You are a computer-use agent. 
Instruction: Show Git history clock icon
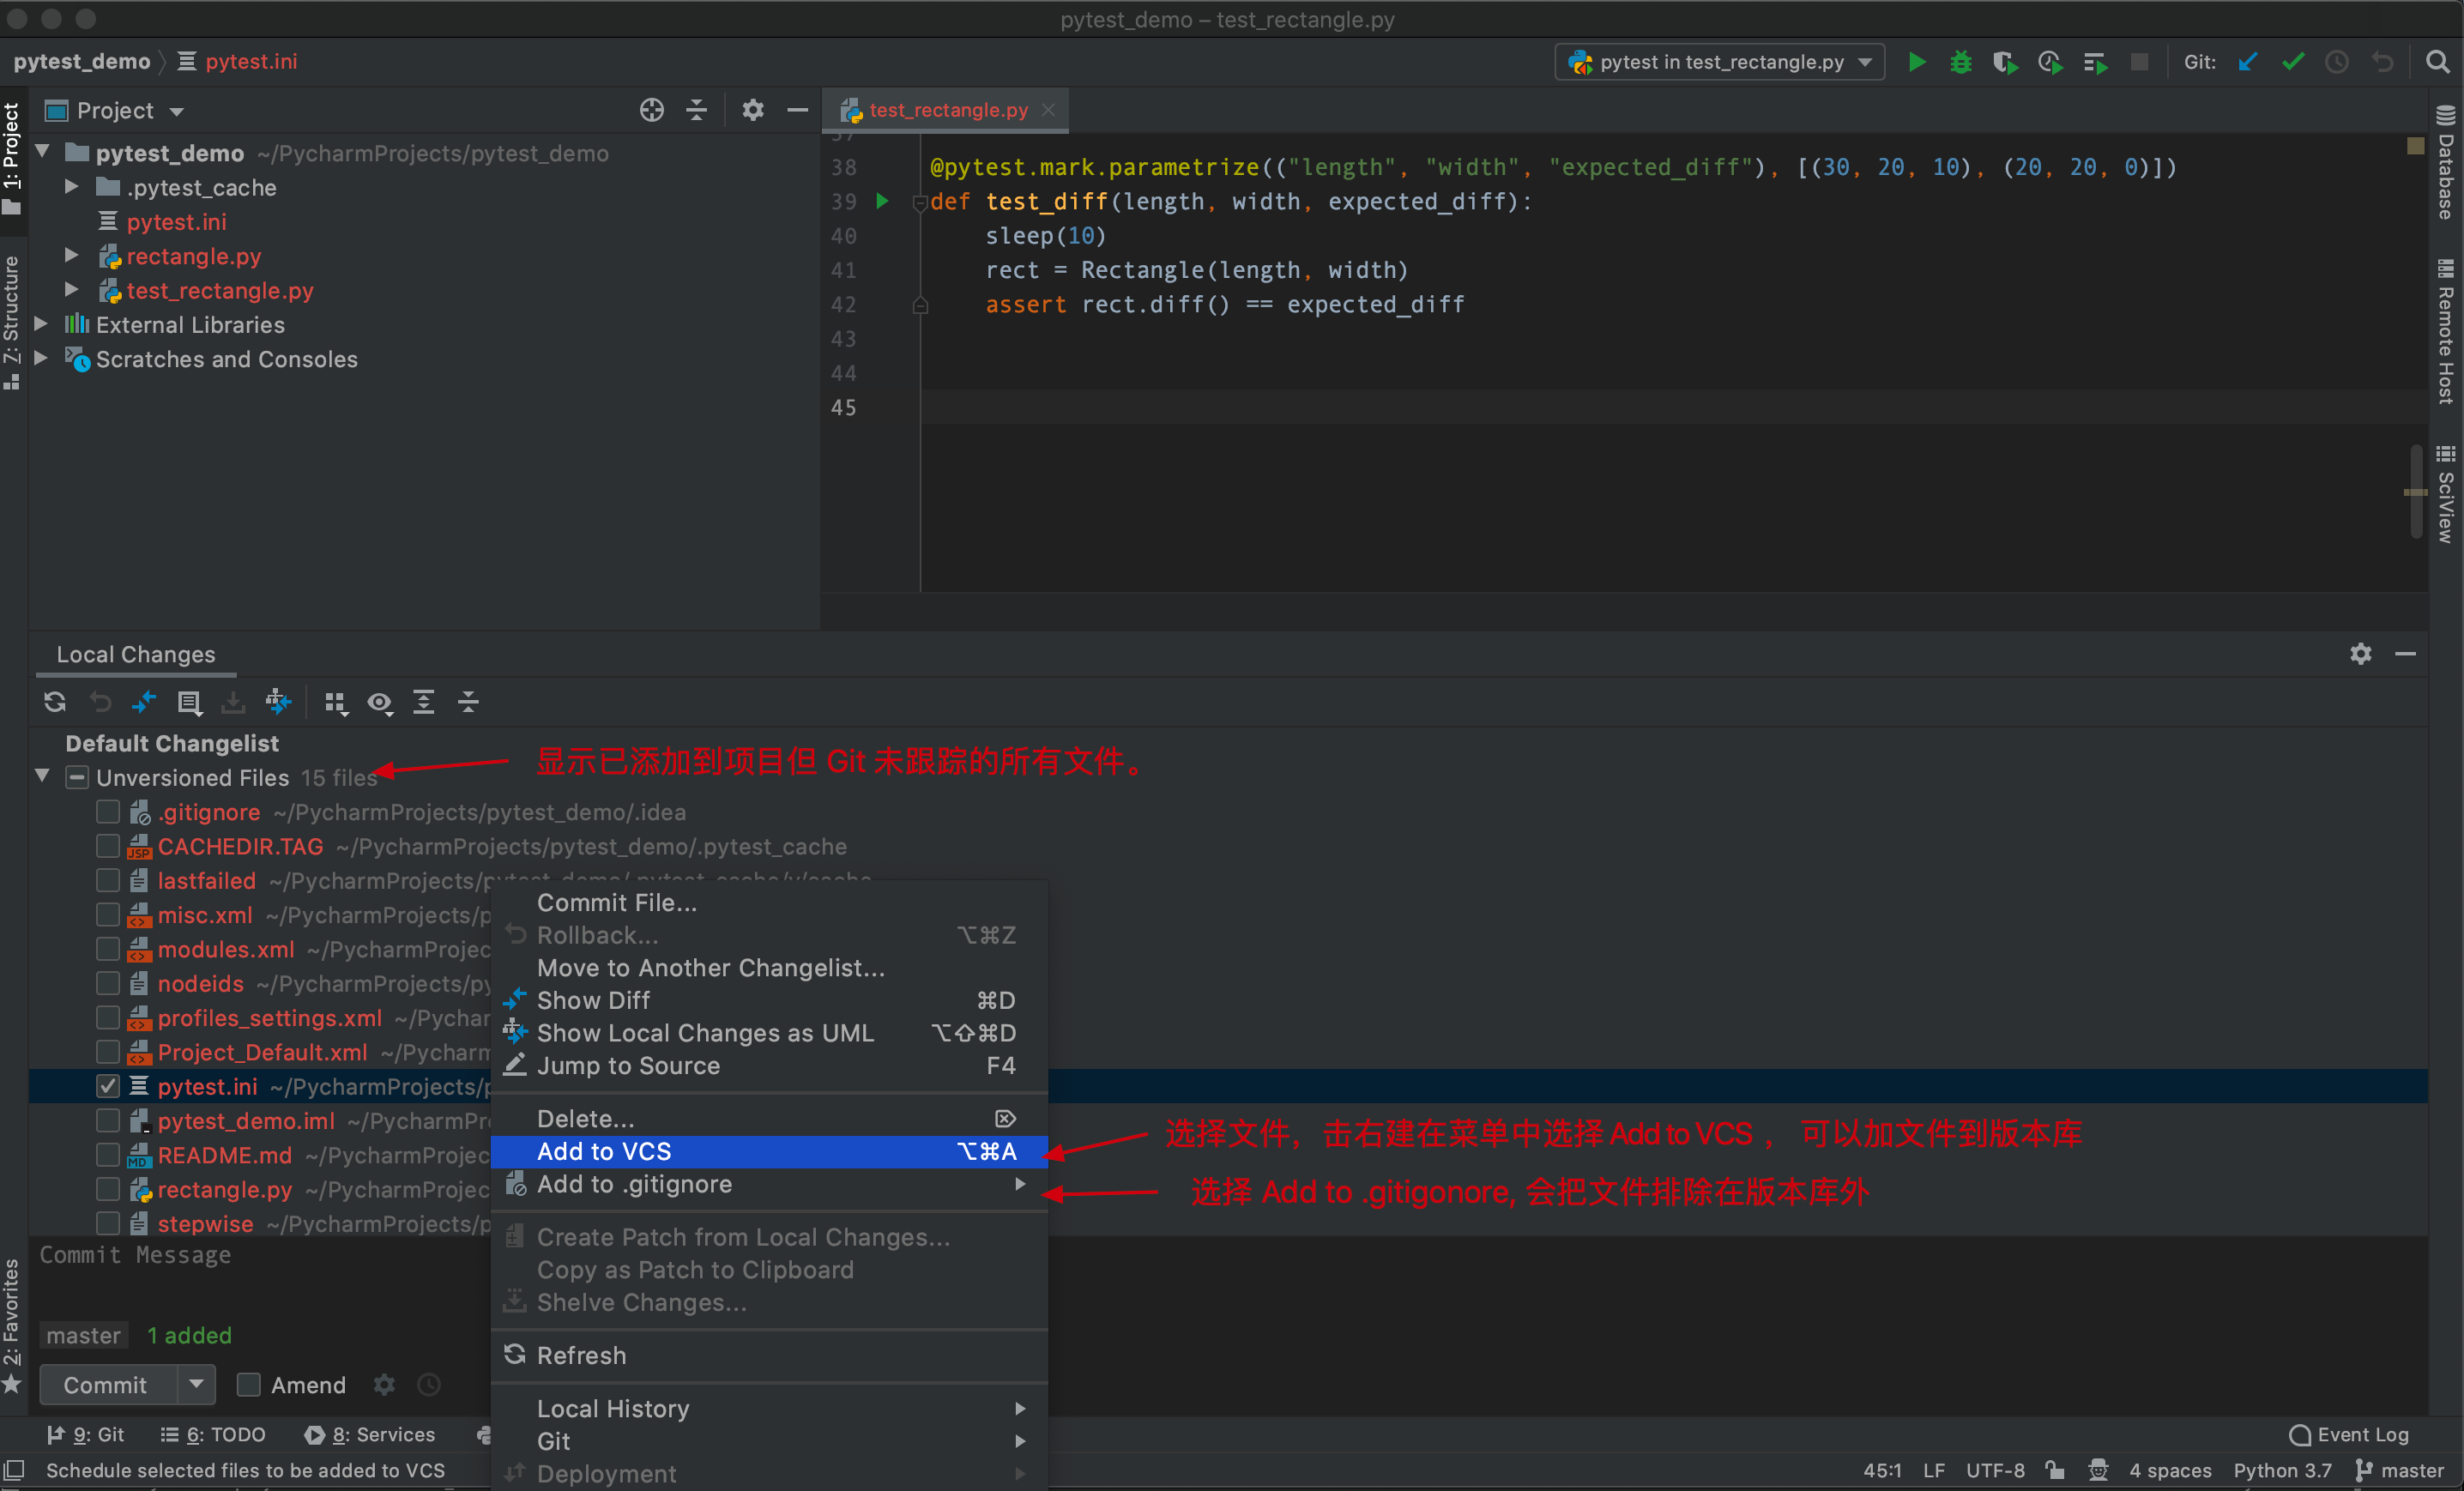(2337, 62)
